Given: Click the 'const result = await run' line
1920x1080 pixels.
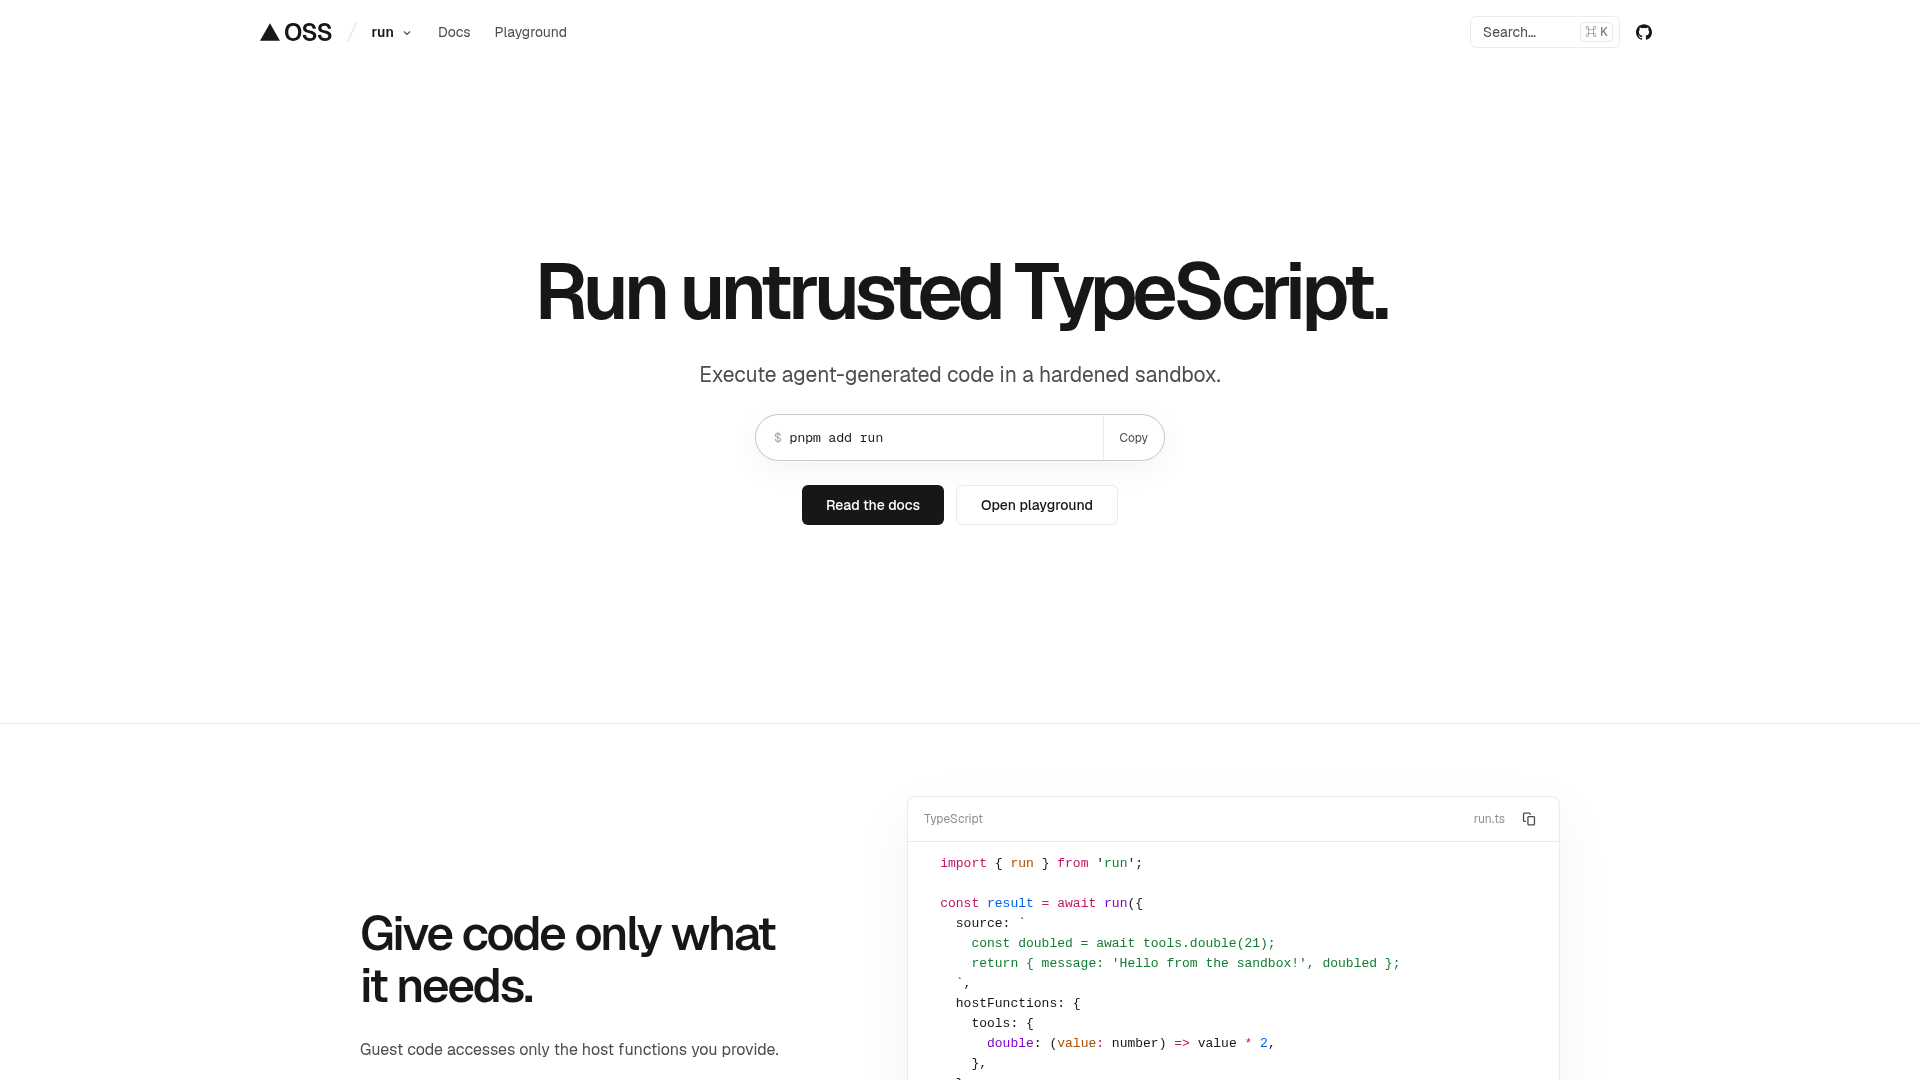Looking at the screenshot, I should (x=1041, y=903).
